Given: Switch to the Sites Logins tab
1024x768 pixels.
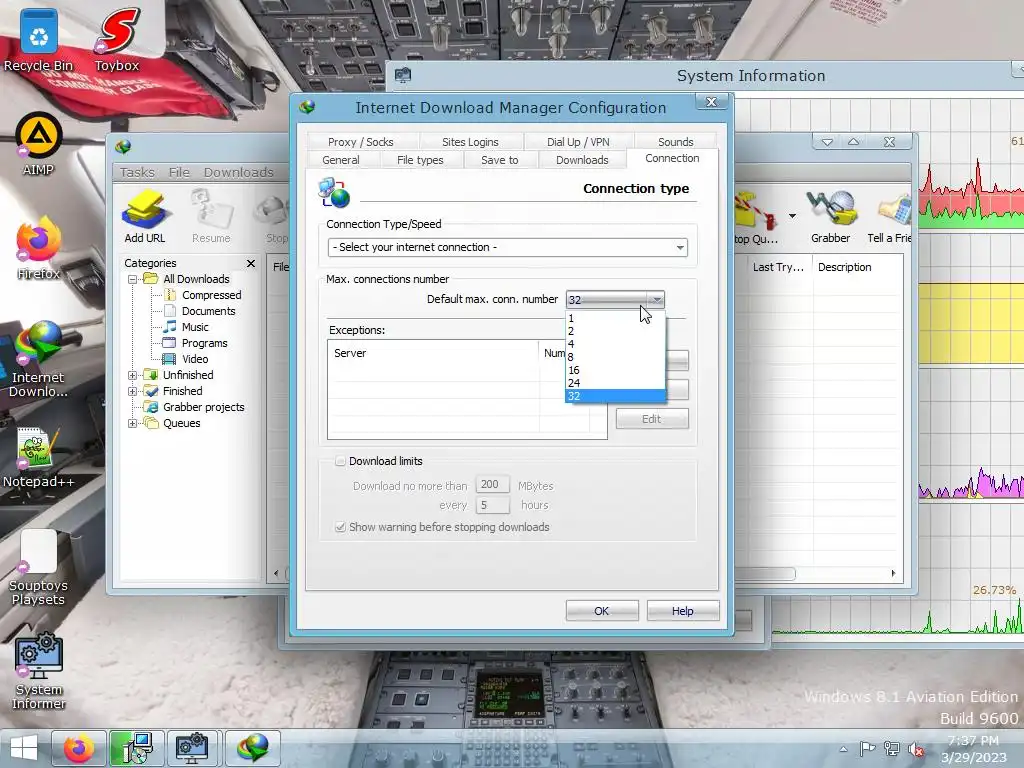Looking at the screenshot, I should click(470, 142).
